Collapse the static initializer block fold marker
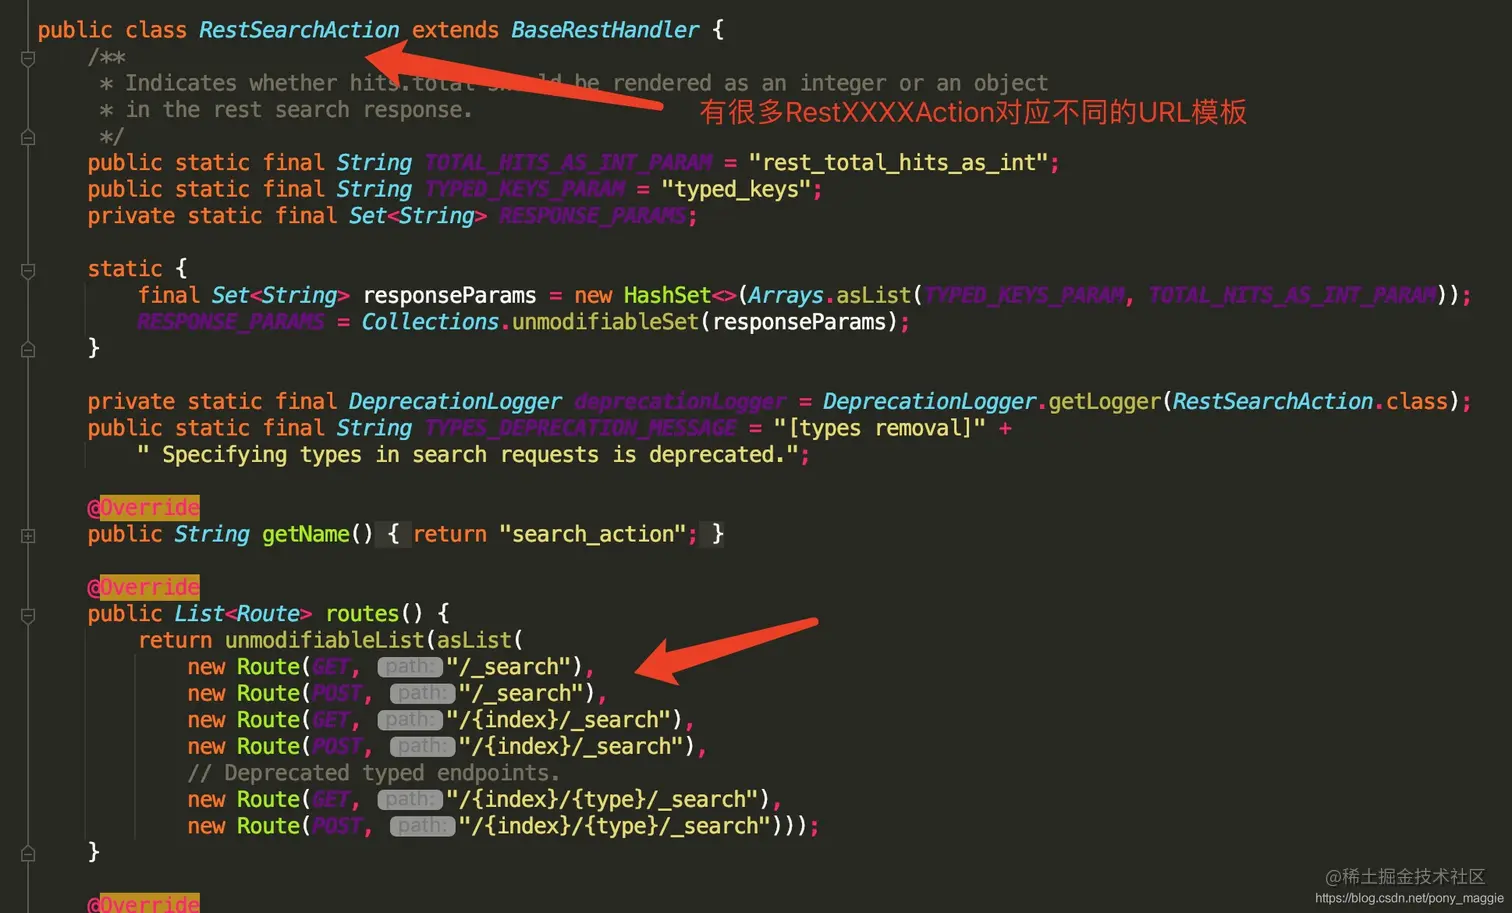The width and height of the screenshot is (1512, 913). [28, 270]
